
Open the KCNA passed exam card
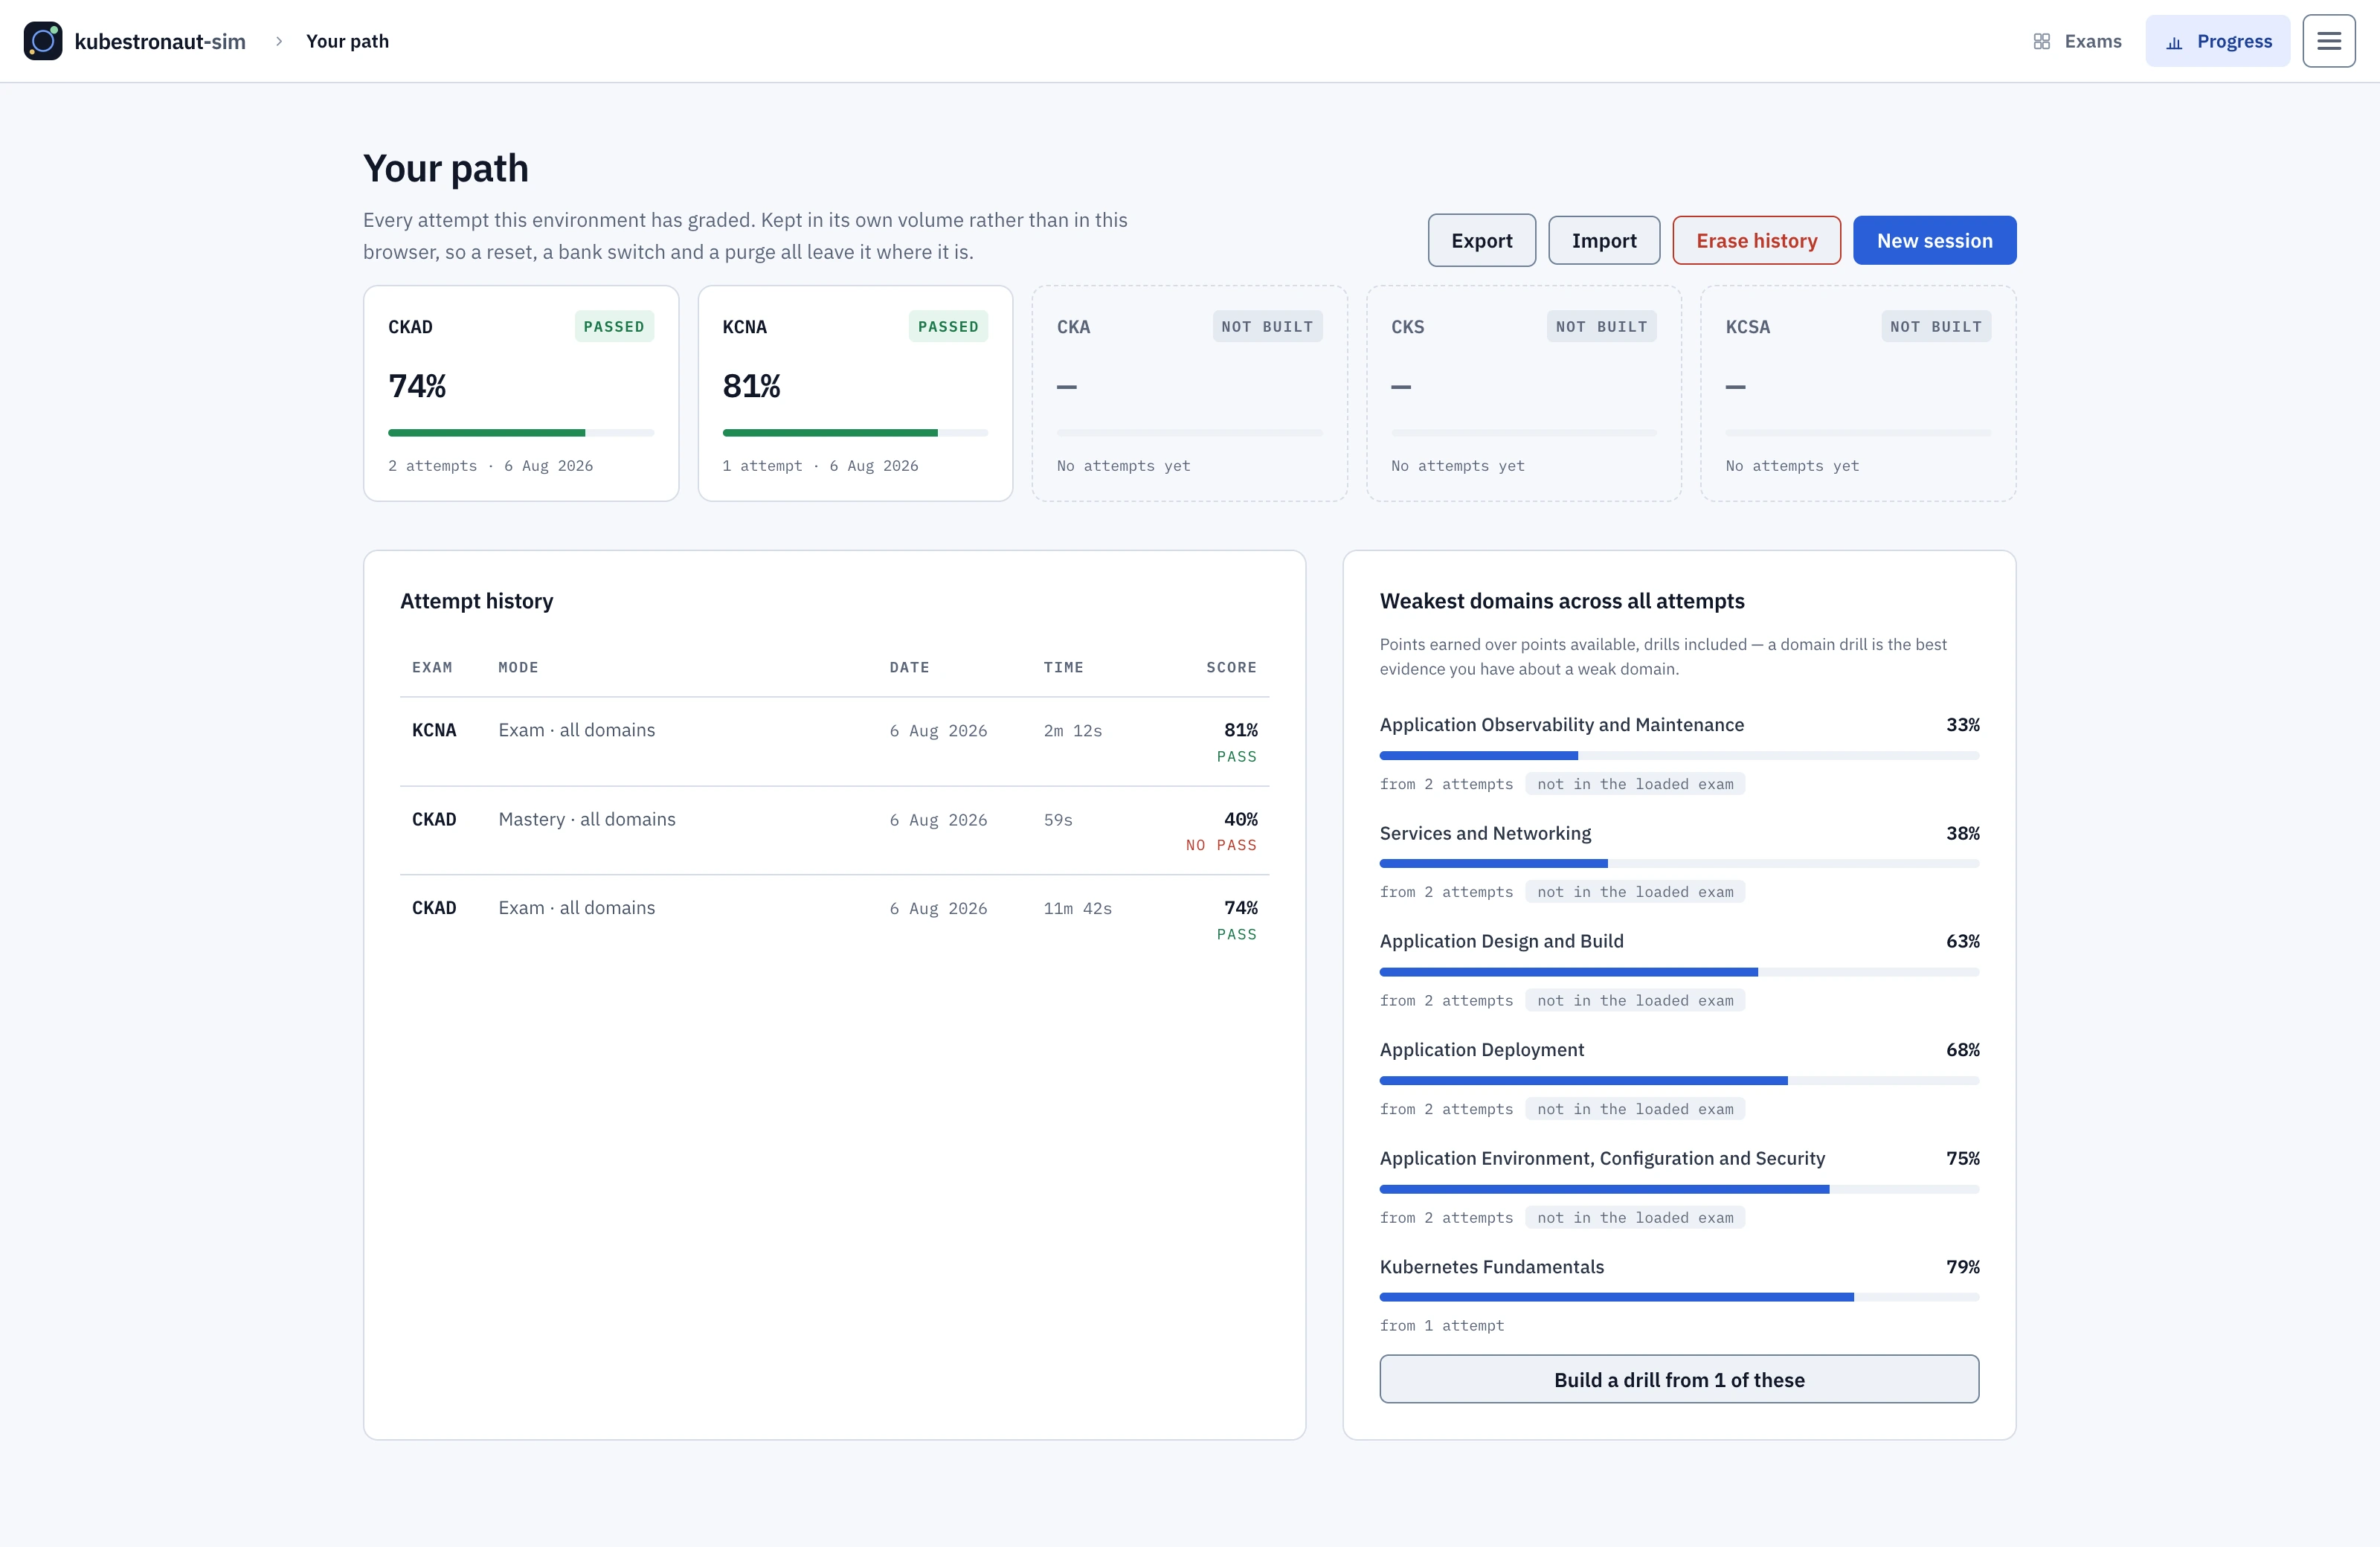tap(855, 393)
